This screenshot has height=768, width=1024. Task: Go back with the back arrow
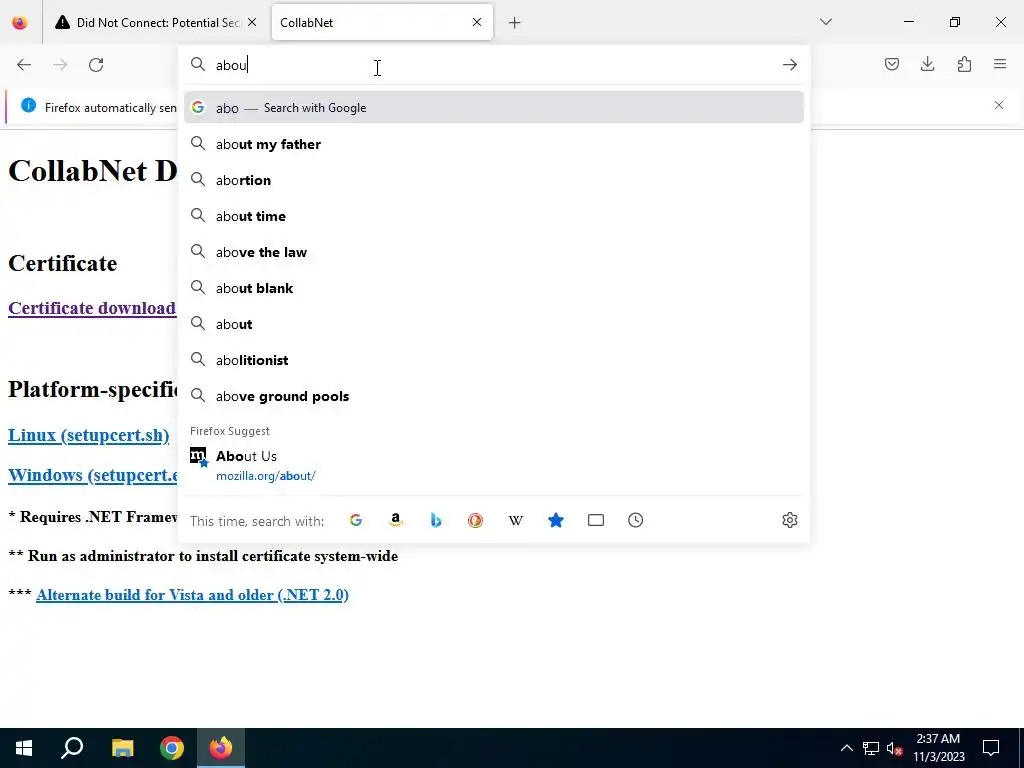tap(24, 65)
